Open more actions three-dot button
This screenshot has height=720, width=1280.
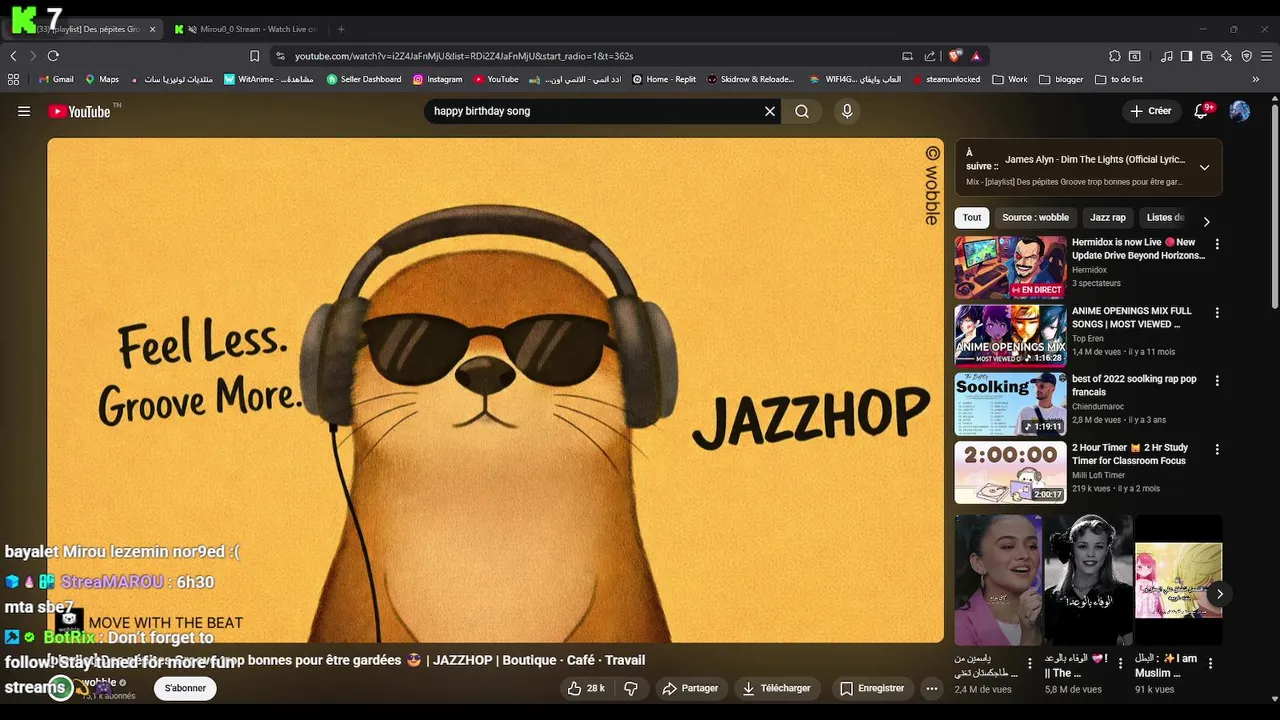point(932,688)
